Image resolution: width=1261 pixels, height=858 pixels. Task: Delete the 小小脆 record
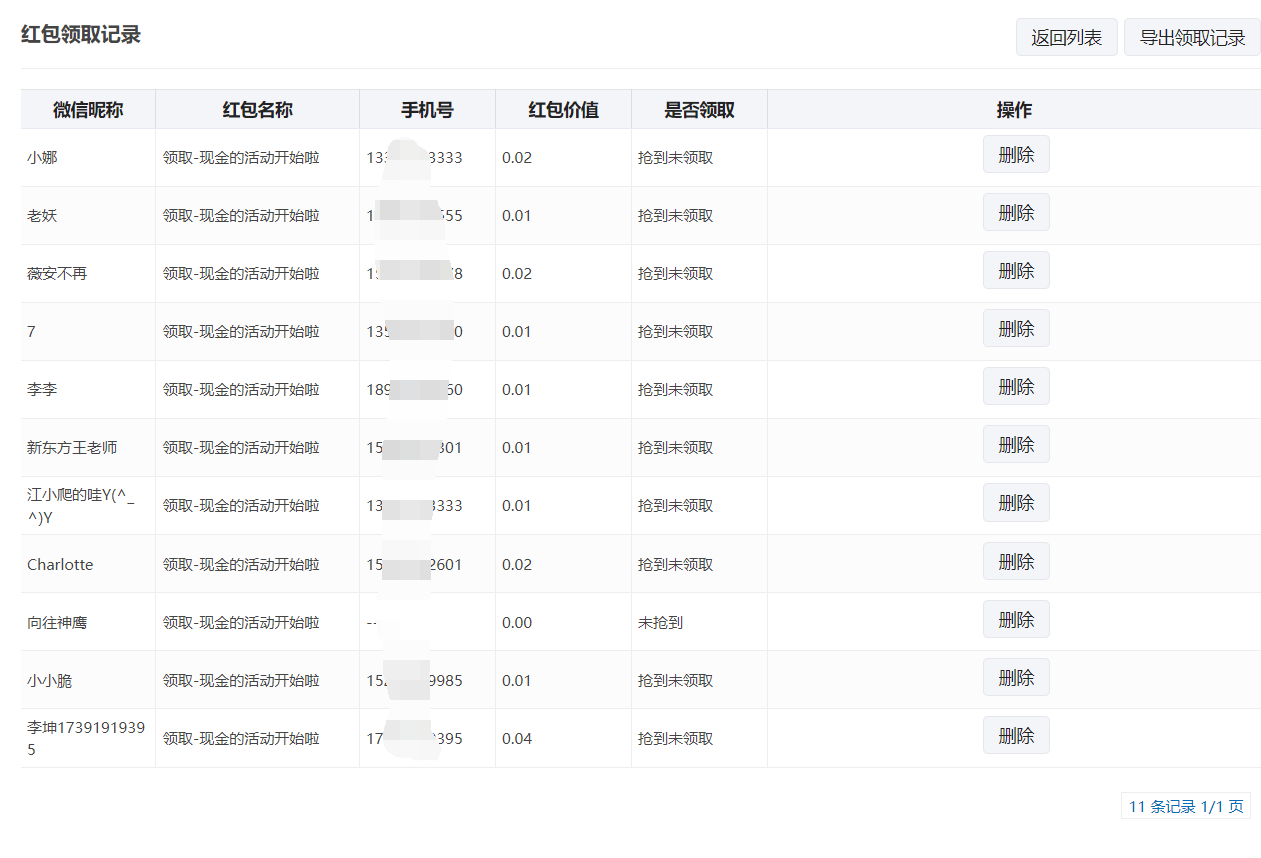click(x=1016, y=678)
